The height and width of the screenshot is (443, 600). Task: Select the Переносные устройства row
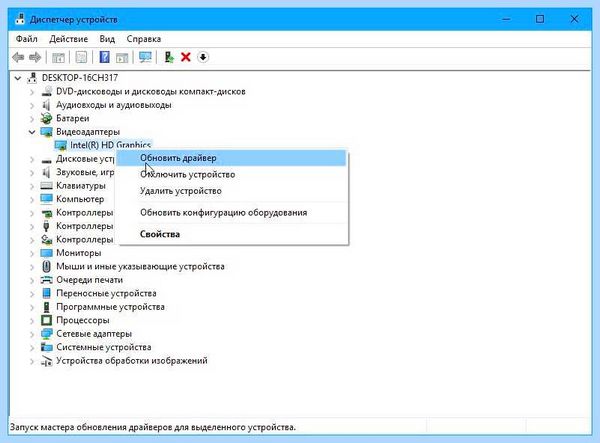click(106, 293)
